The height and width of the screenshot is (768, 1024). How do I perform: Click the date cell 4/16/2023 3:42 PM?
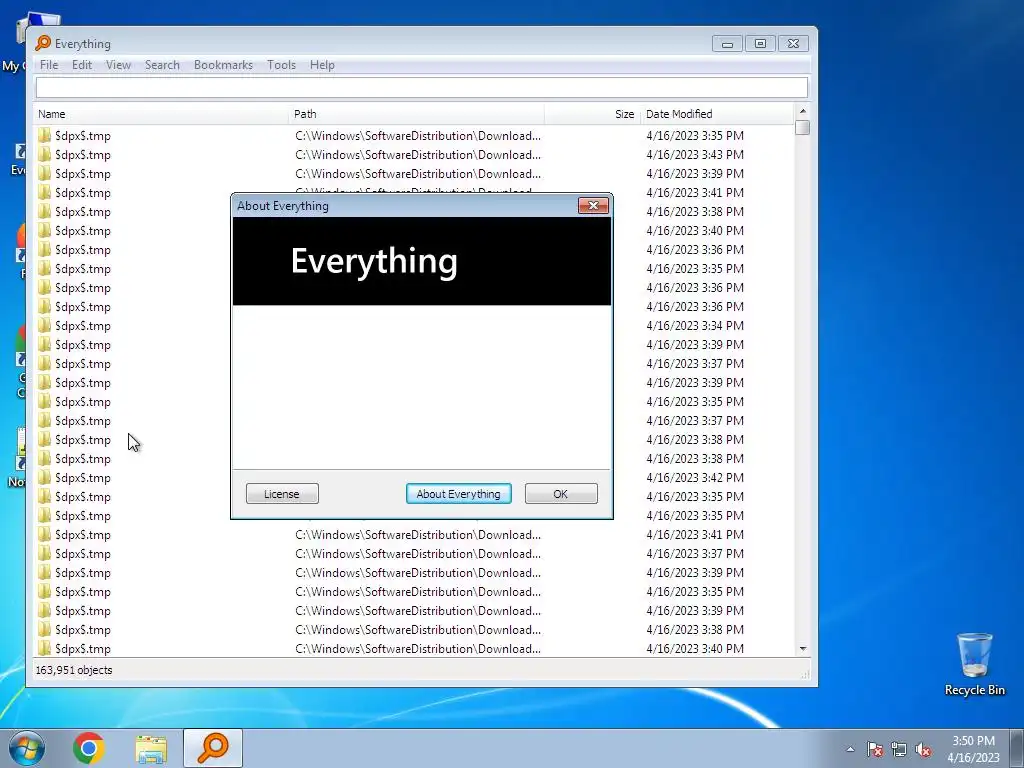point(695,478)
